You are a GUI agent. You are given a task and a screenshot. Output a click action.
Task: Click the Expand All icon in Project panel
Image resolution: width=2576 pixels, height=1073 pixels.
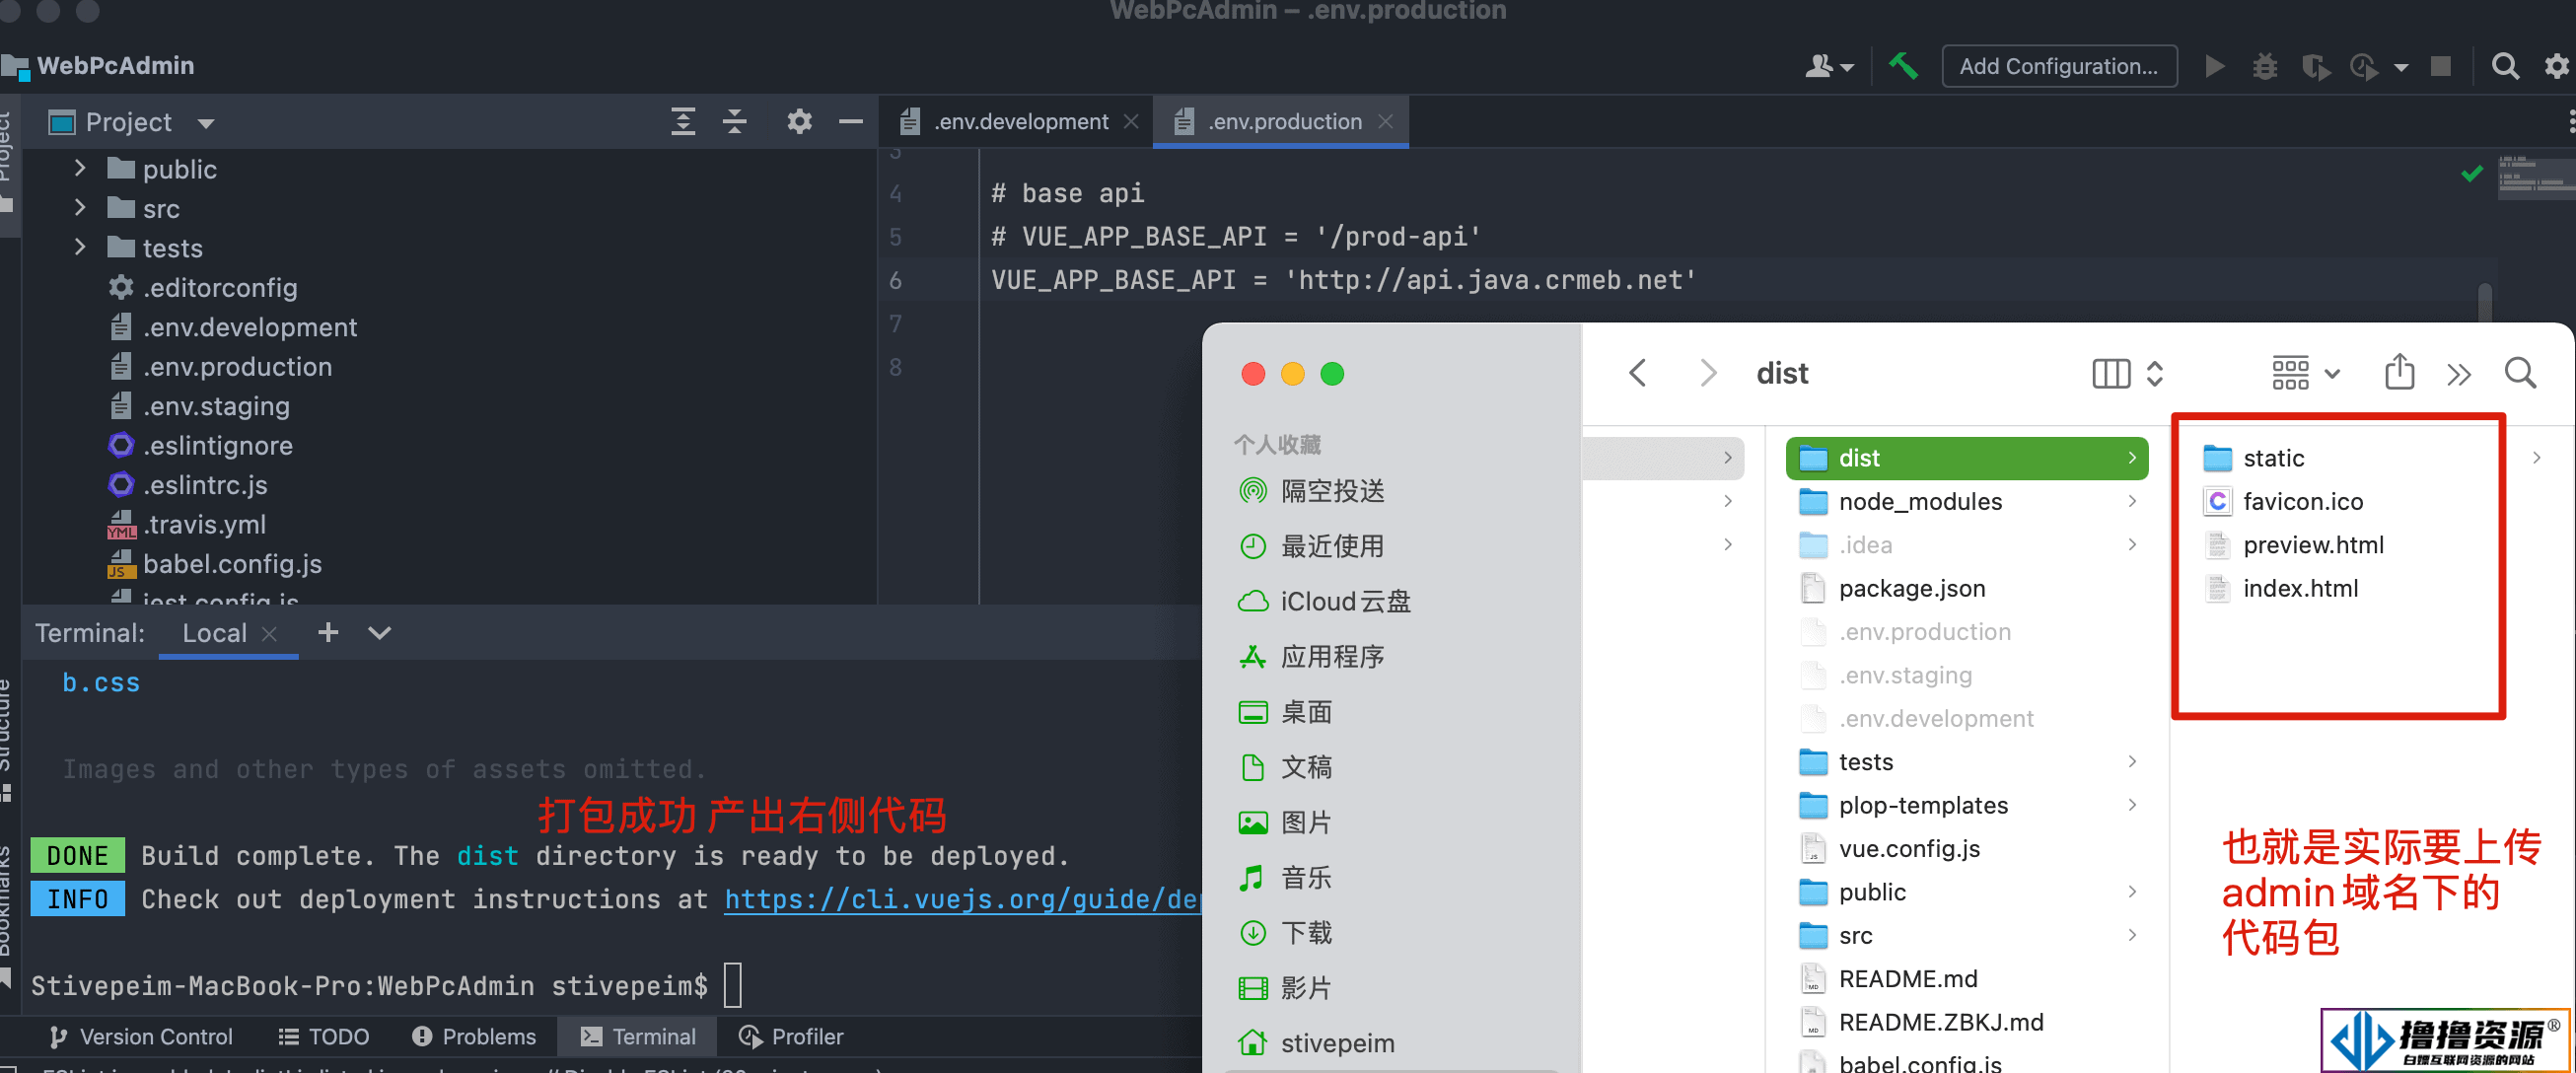pyautogui.click(x=683, y=122)
